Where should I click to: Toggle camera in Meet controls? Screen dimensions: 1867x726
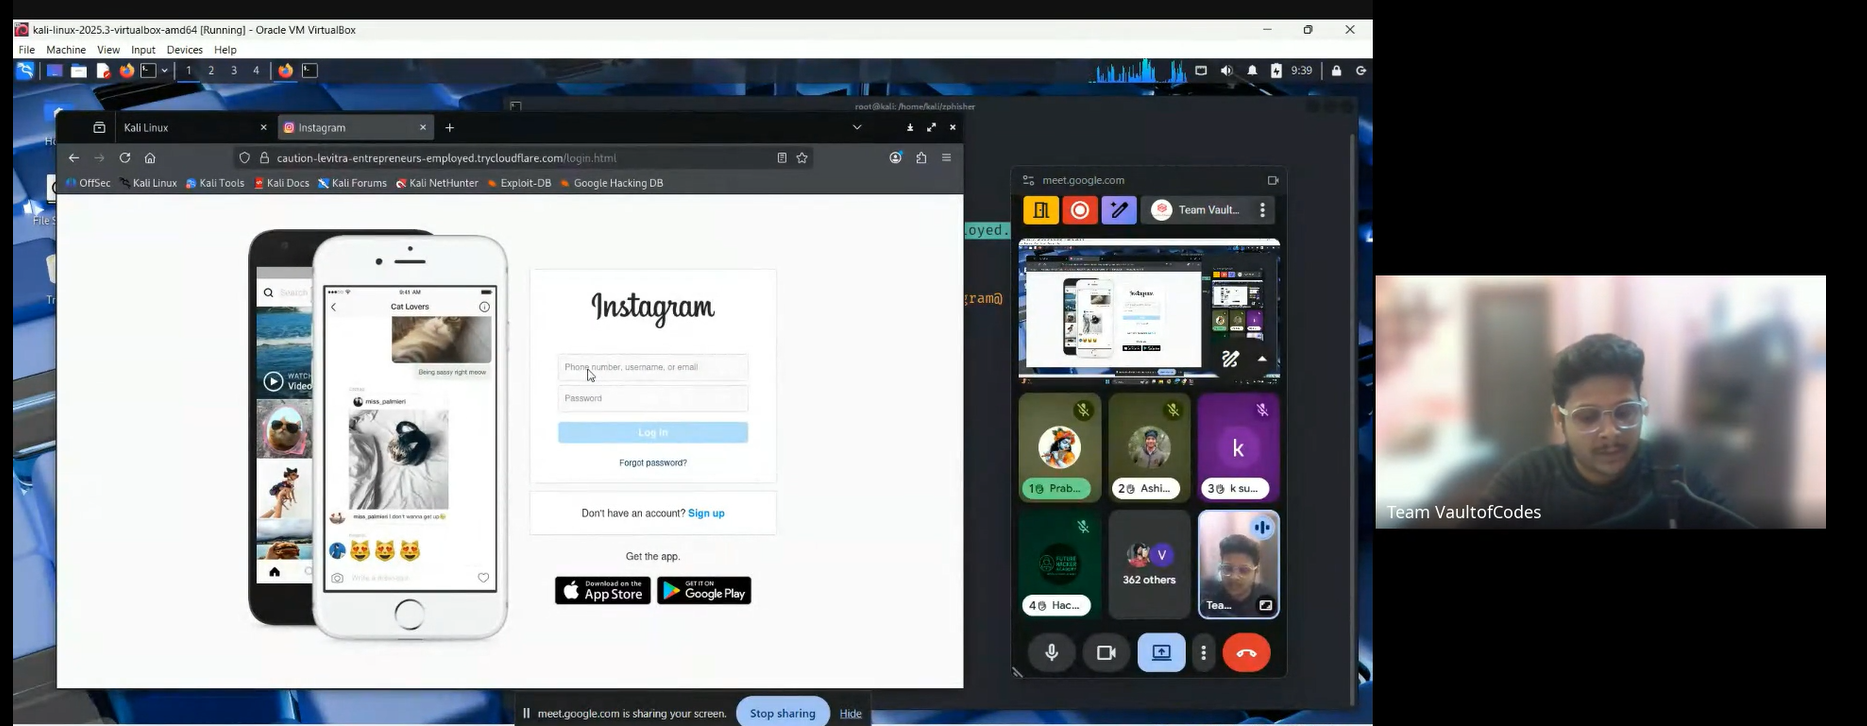(x=1106, y=653)
